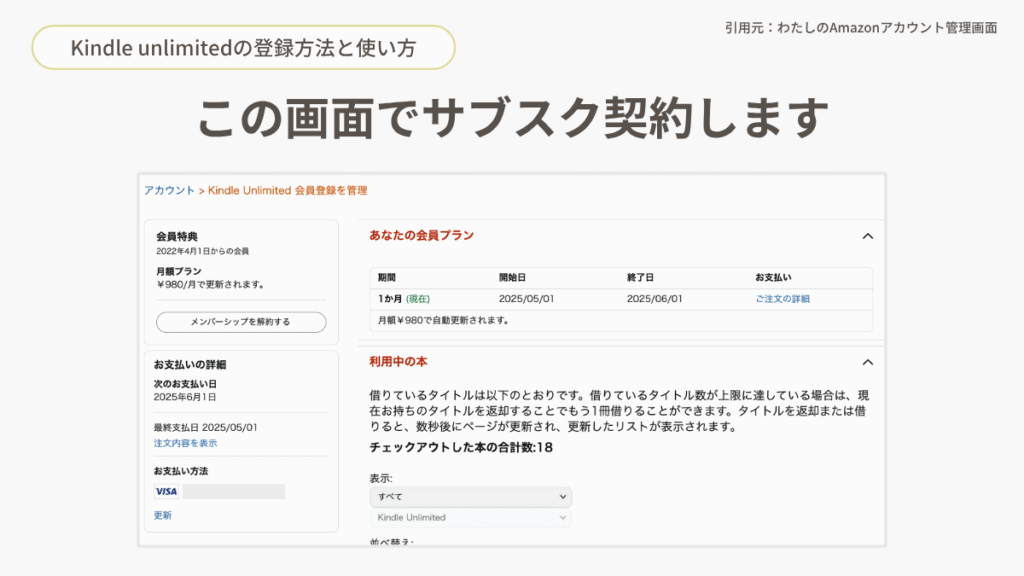Select the 1か月 (現在) plan row
The image size is (1024, 576).
click(620, 299)
